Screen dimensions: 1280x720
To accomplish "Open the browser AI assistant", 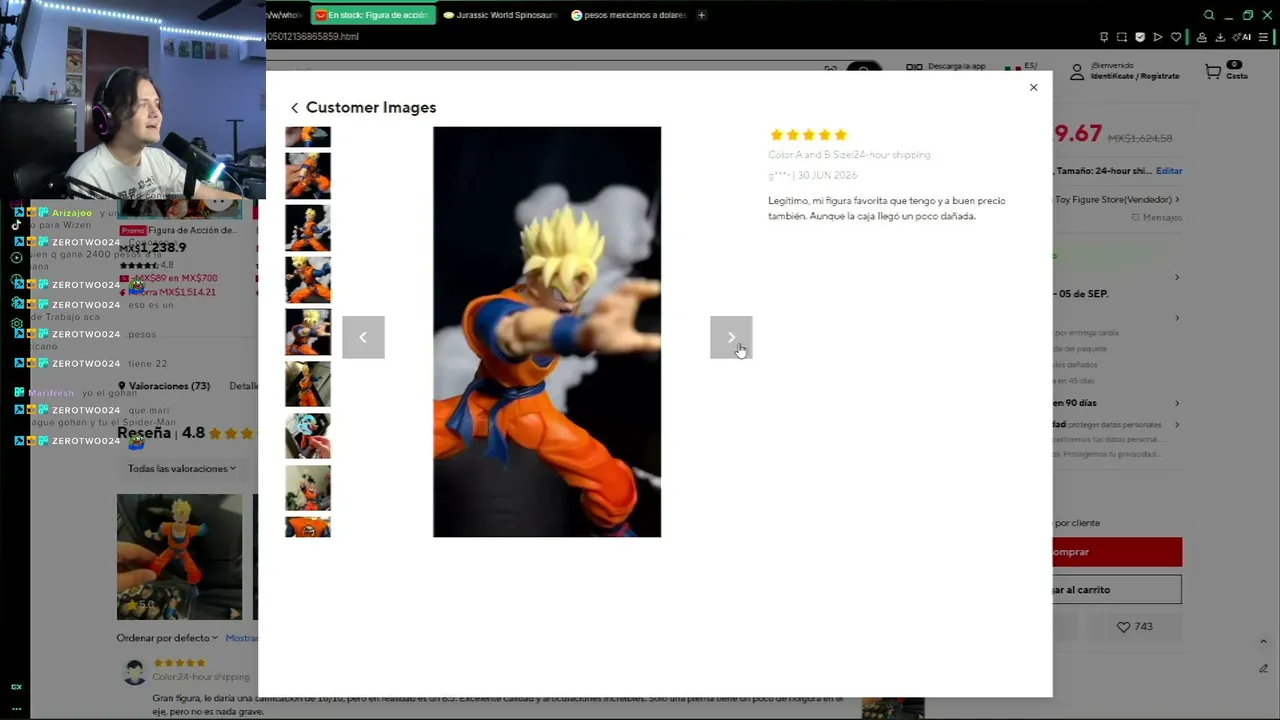I will [1242, 37].
